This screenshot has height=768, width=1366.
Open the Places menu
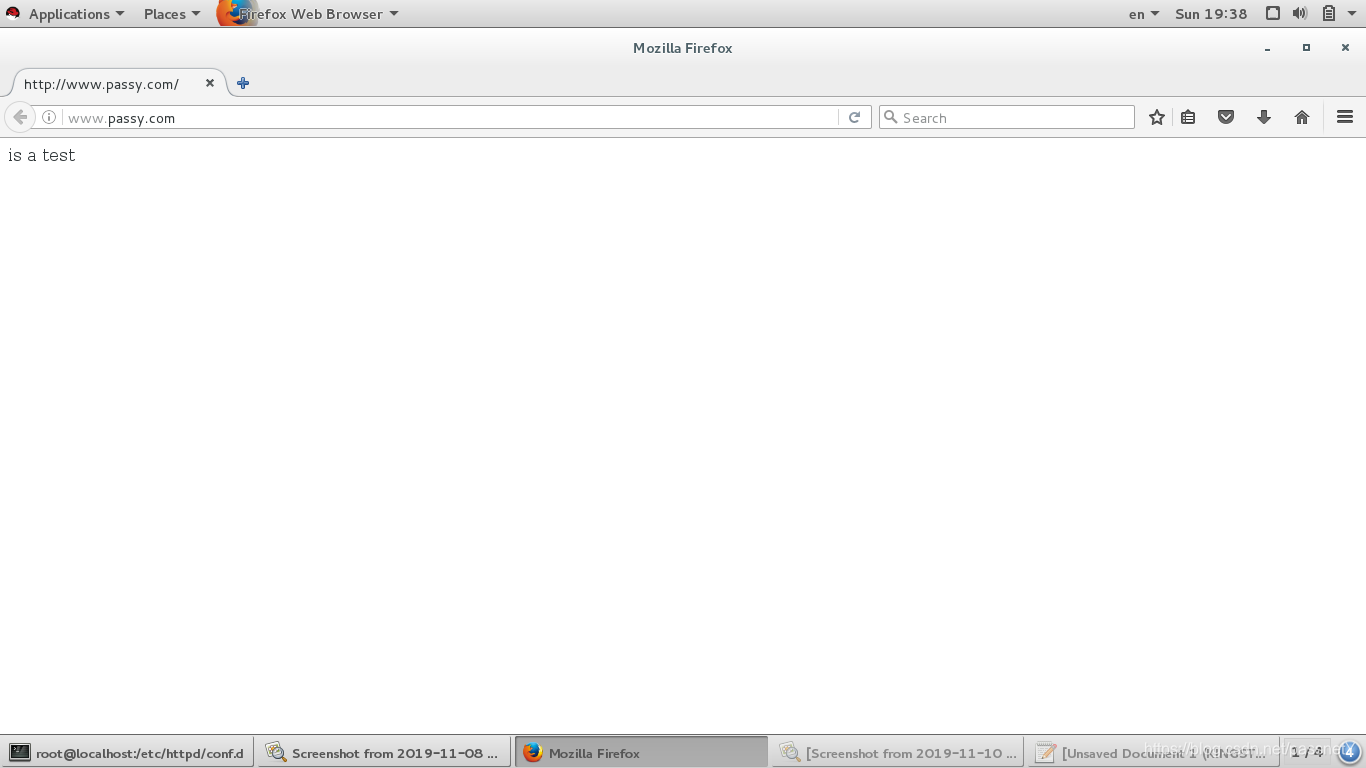click(x=171, y=14)
